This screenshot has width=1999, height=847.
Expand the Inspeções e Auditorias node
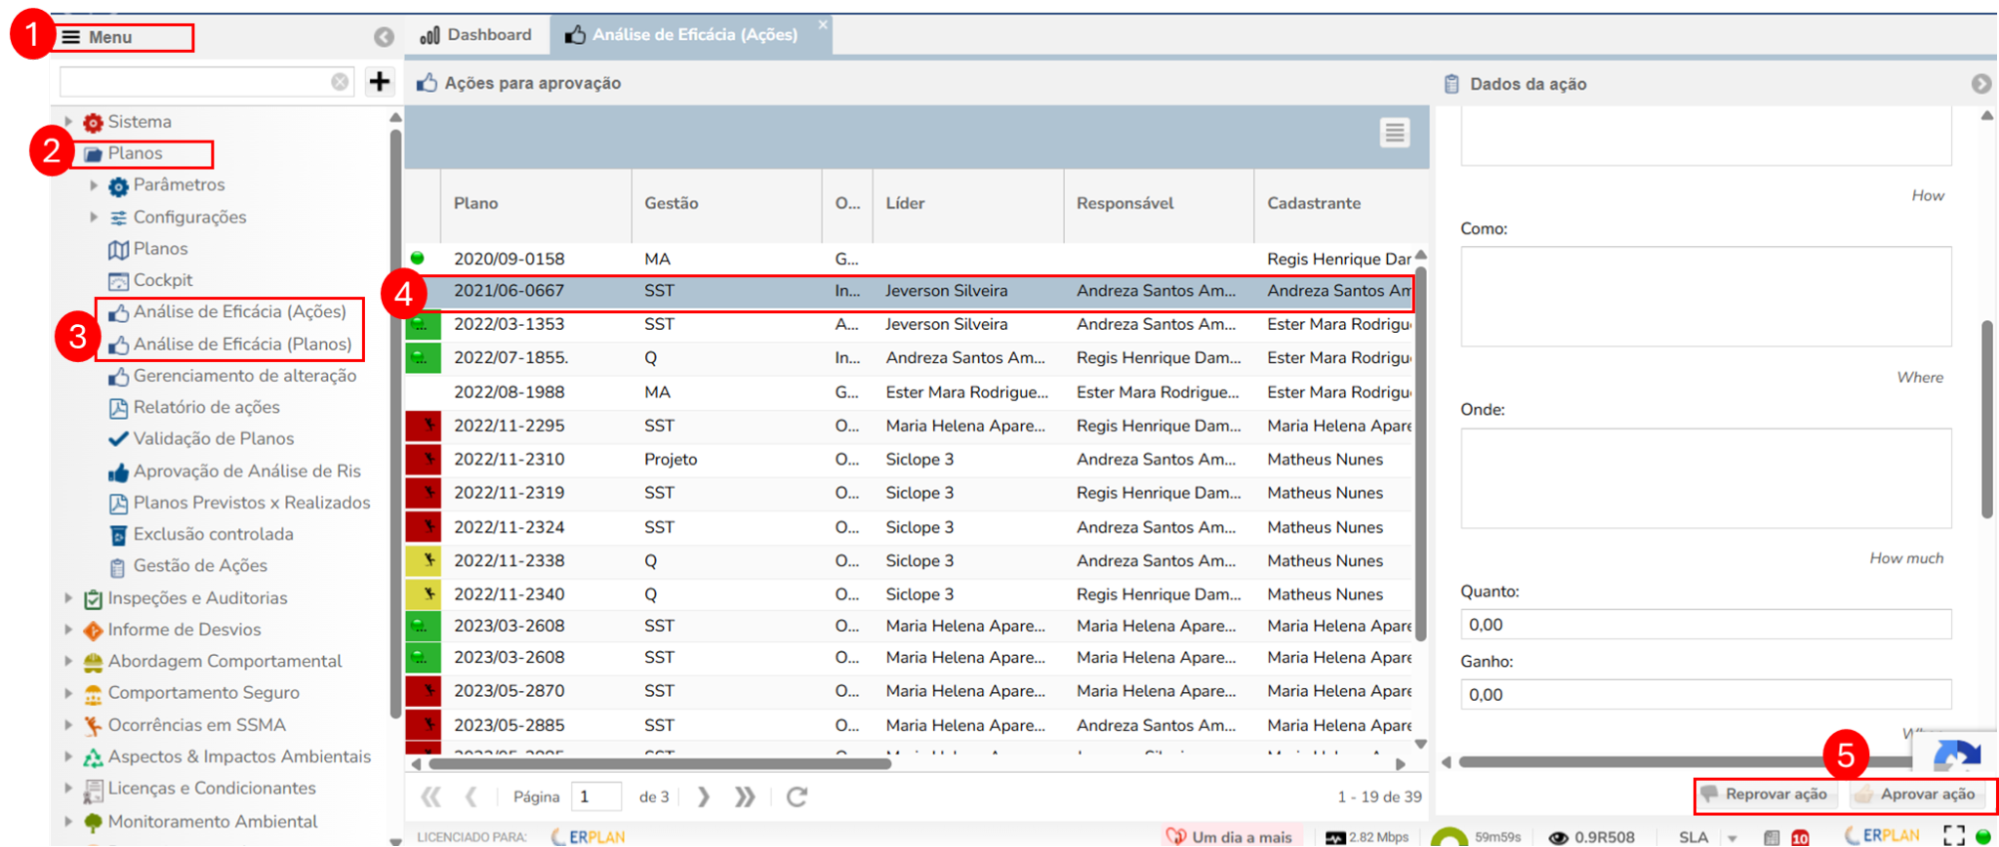click(x=69, y=598)
